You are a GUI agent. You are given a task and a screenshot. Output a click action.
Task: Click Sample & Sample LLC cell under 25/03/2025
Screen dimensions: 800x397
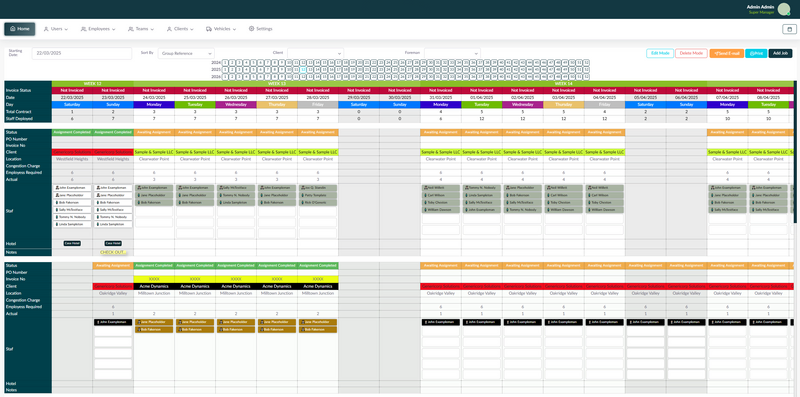(x=195, y=152)
